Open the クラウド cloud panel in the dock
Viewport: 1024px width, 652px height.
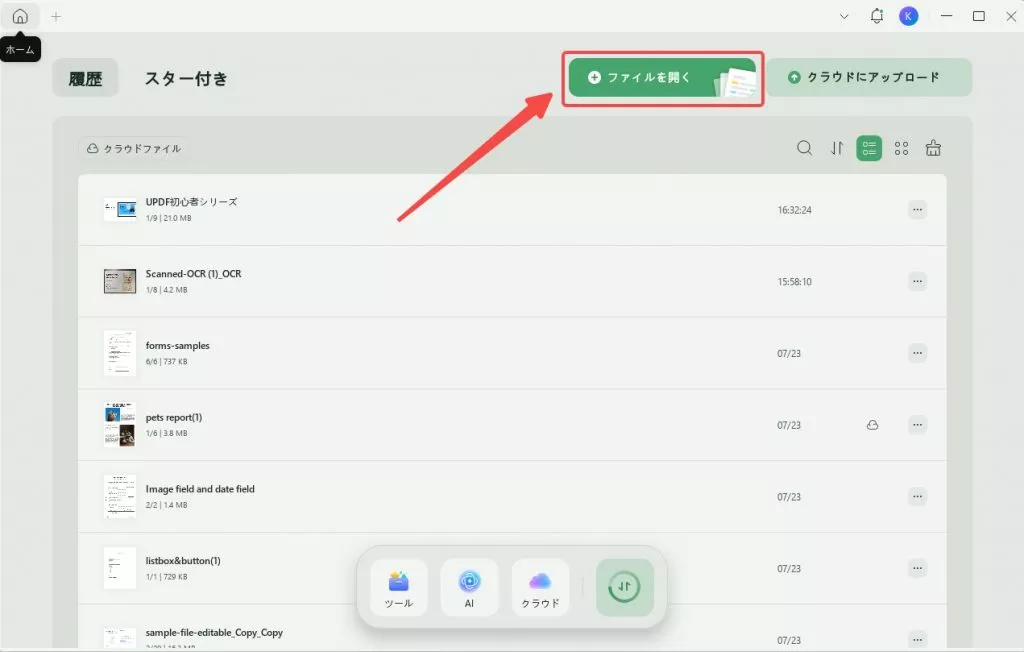pyautogui.click(x=540, y=587)
